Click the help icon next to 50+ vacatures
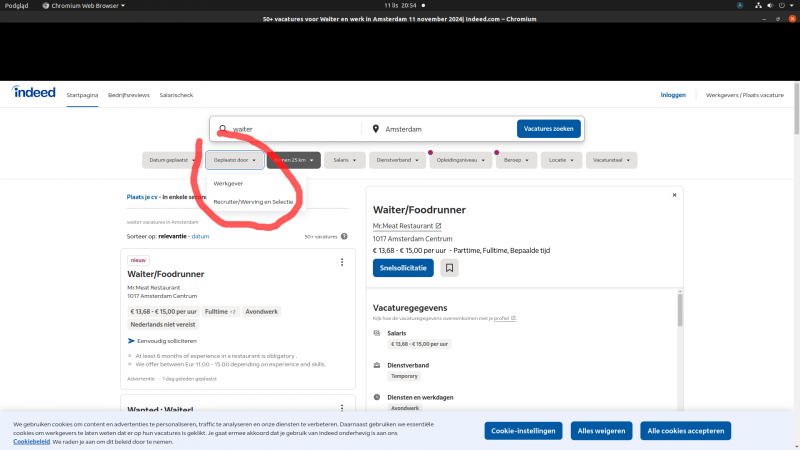 pos(343,237)
